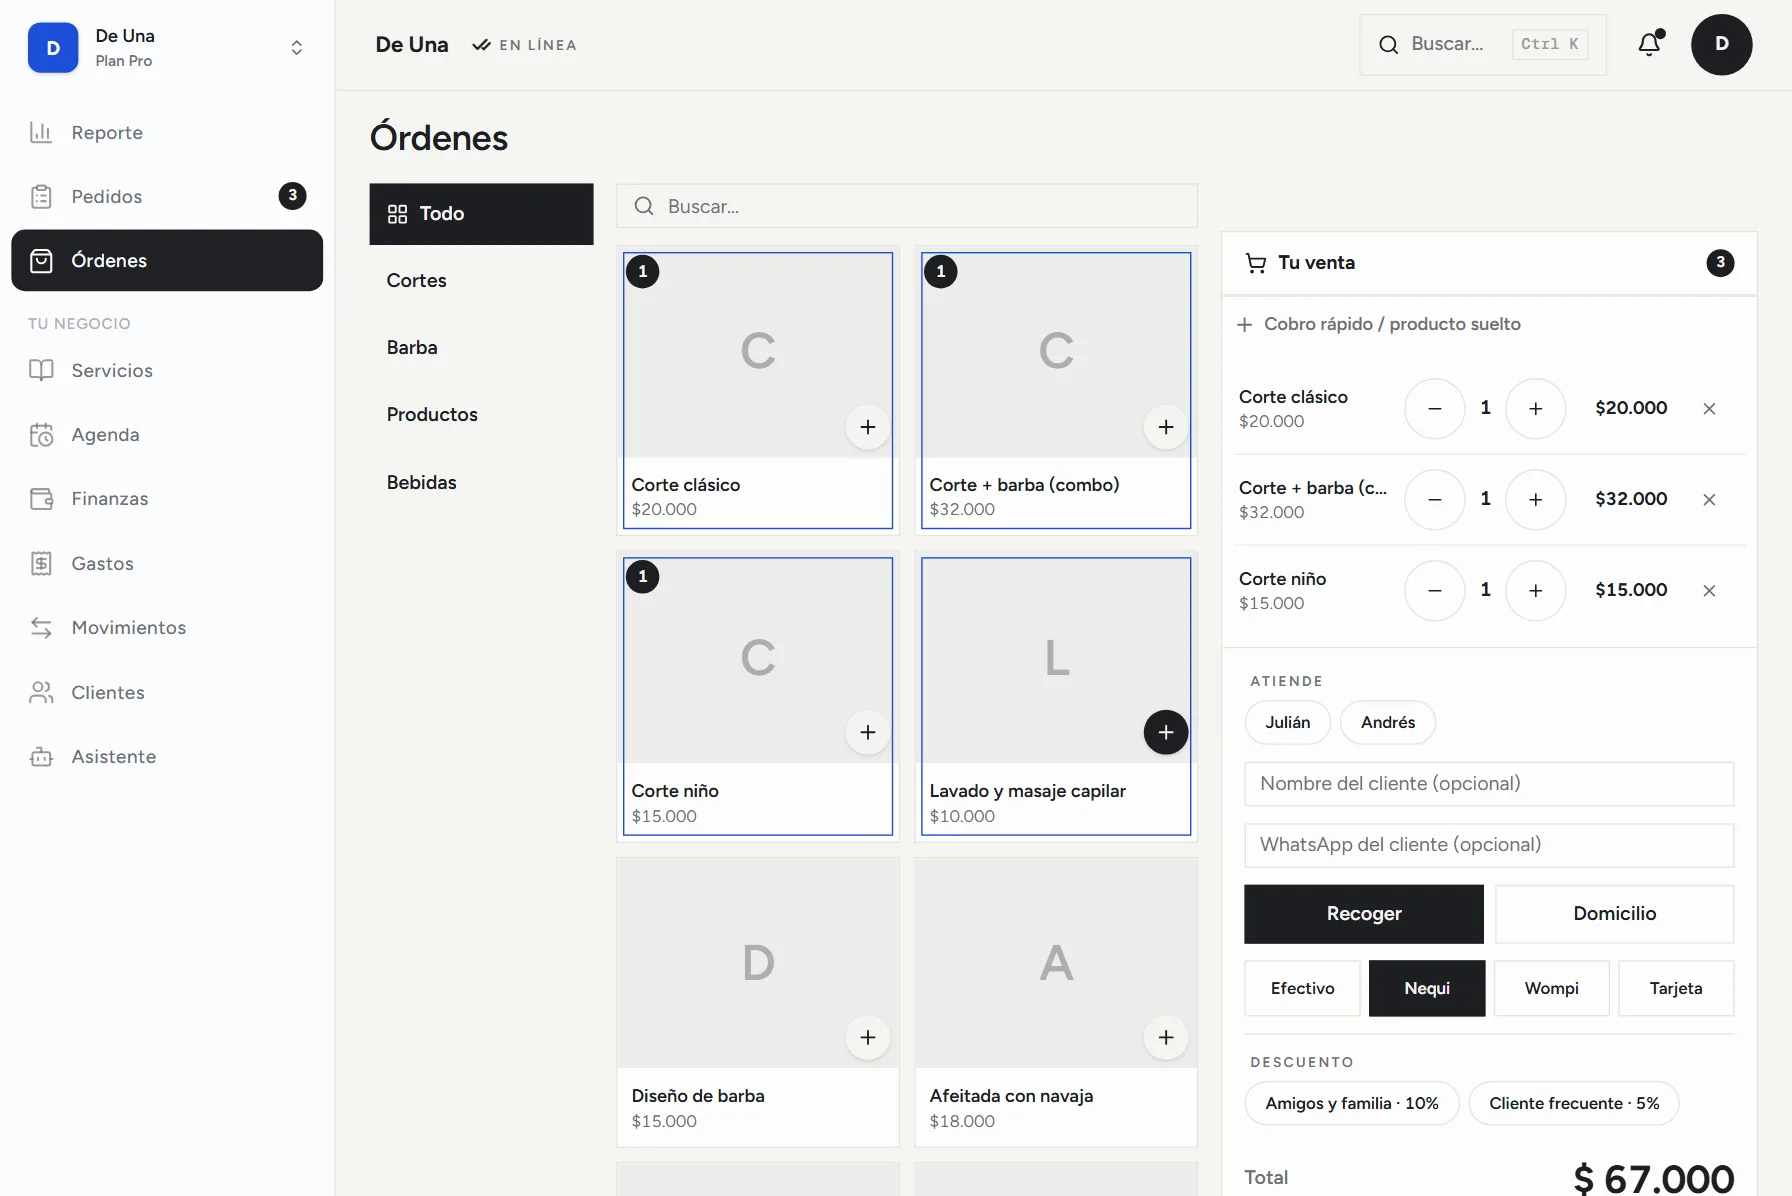Viewport: 1792px width, 1196px height.
Task: Apply Cliente frecuente 5% discount
Action: coord(1574,1103)
